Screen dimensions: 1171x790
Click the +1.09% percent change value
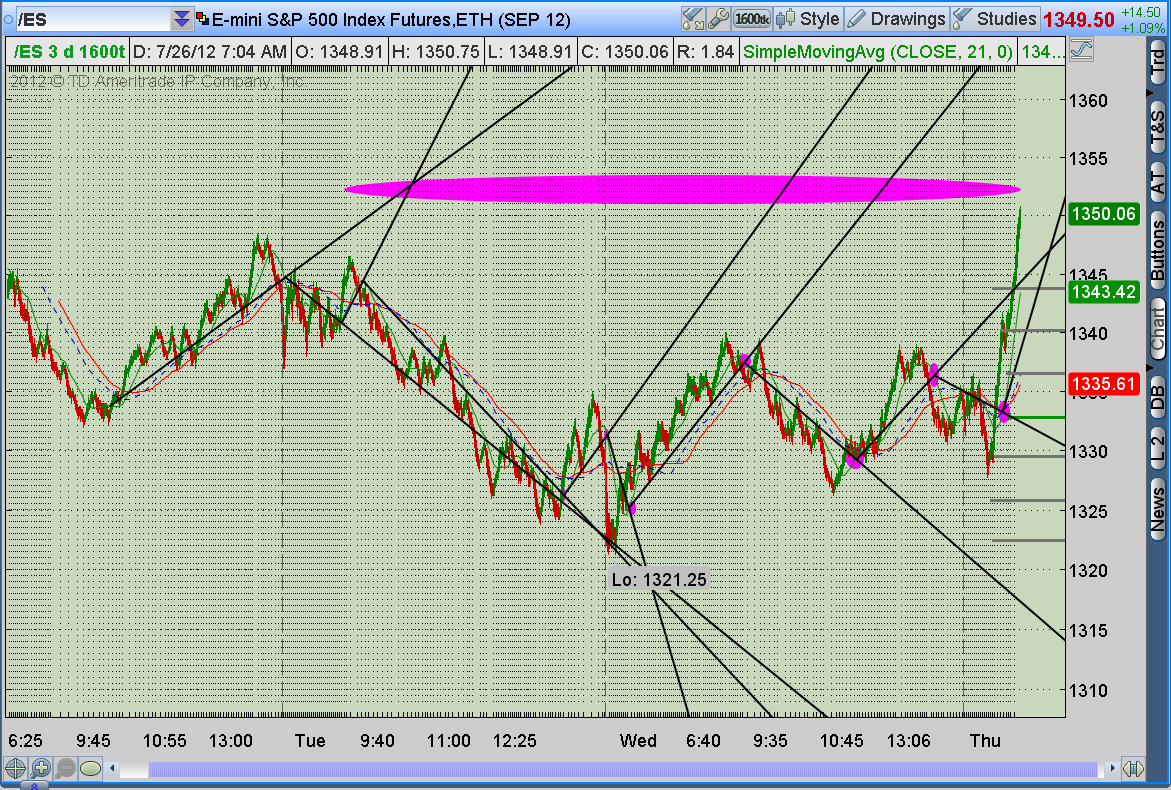click(x=1143, y=28)
